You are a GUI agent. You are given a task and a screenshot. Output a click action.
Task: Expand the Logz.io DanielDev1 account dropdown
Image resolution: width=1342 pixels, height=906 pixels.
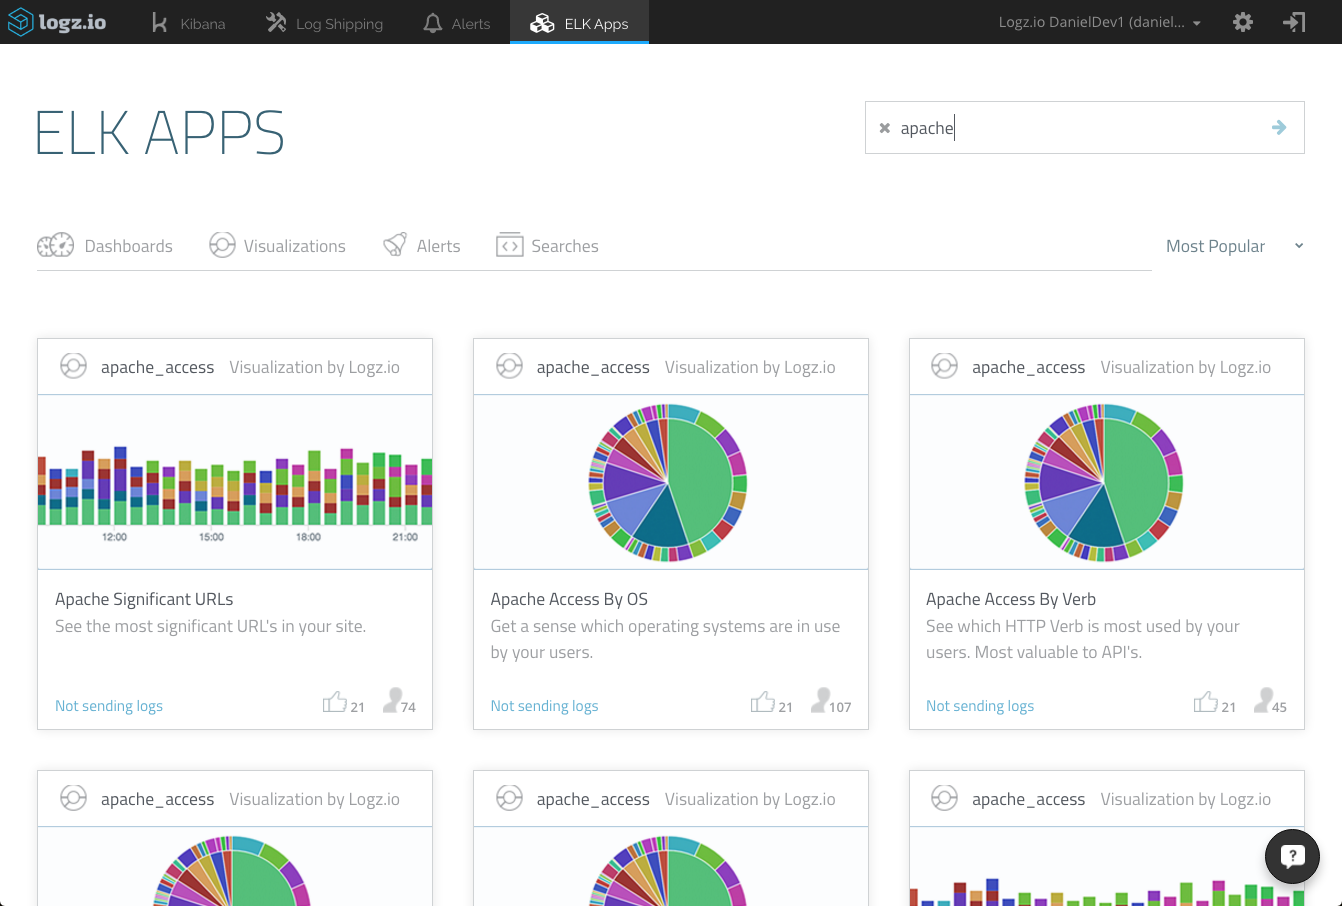click(x=1100, y=22)
